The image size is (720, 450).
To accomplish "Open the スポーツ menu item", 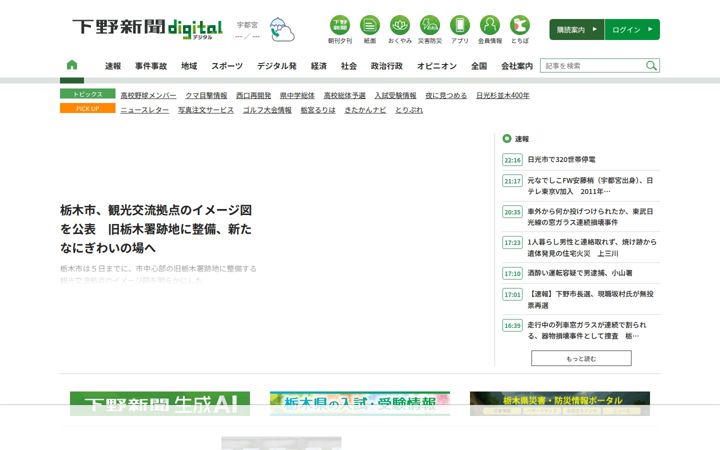I will pos(227,66).
